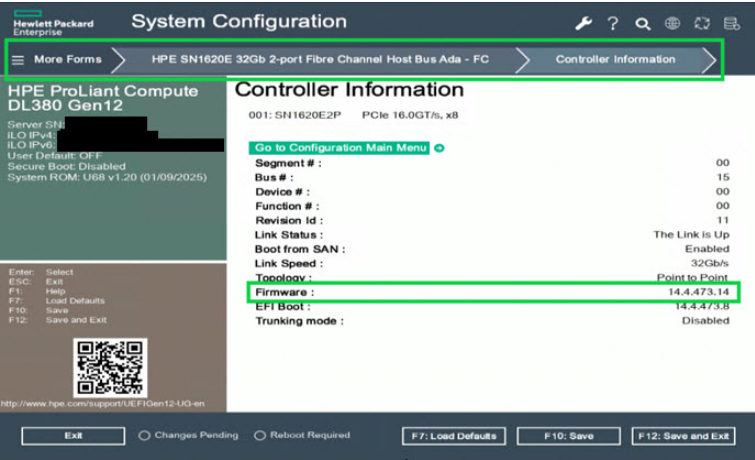Click the 001: SN1620E2P adapter text

(x=295, y=115)
